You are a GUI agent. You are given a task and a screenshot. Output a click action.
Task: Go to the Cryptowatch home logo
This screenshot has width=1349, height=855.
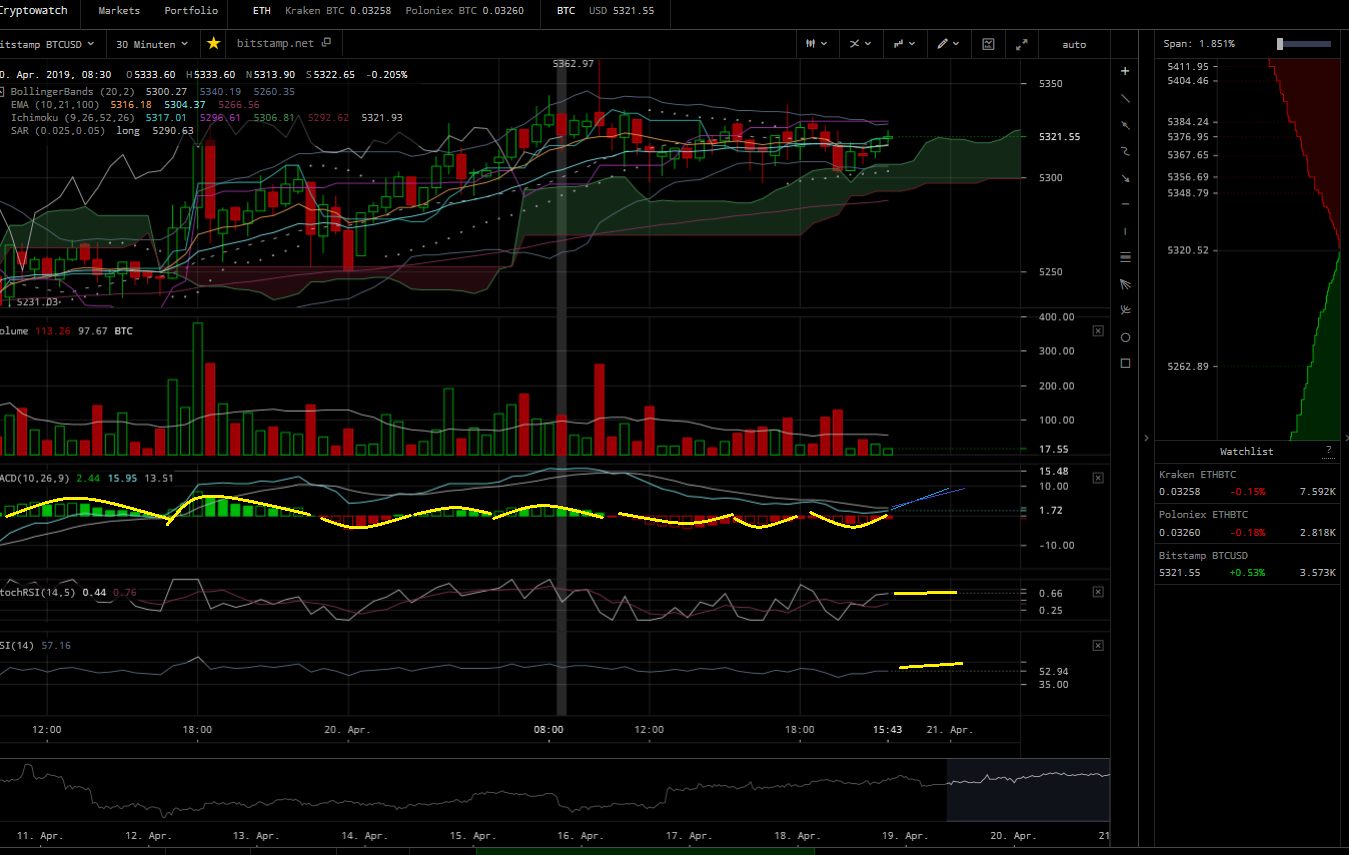(x=34, y=11)
